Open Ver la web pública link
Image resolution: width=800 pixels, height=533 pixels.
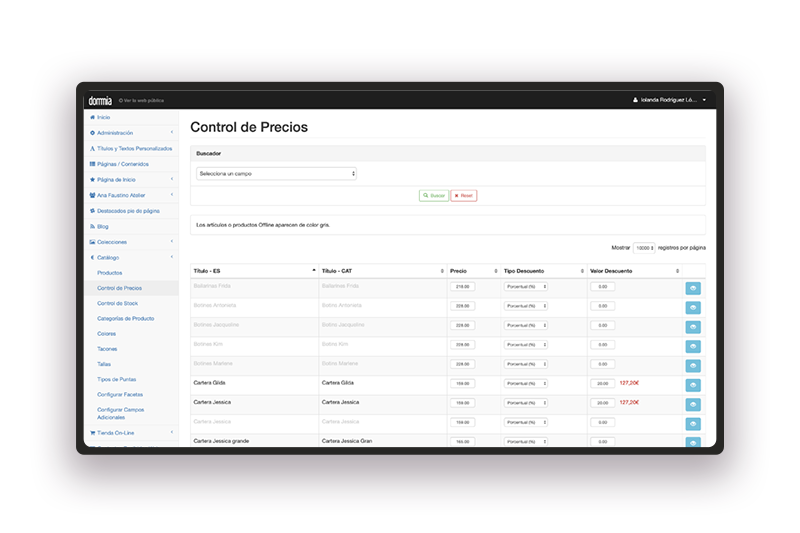pyautogui.click(x=141, y=100)
